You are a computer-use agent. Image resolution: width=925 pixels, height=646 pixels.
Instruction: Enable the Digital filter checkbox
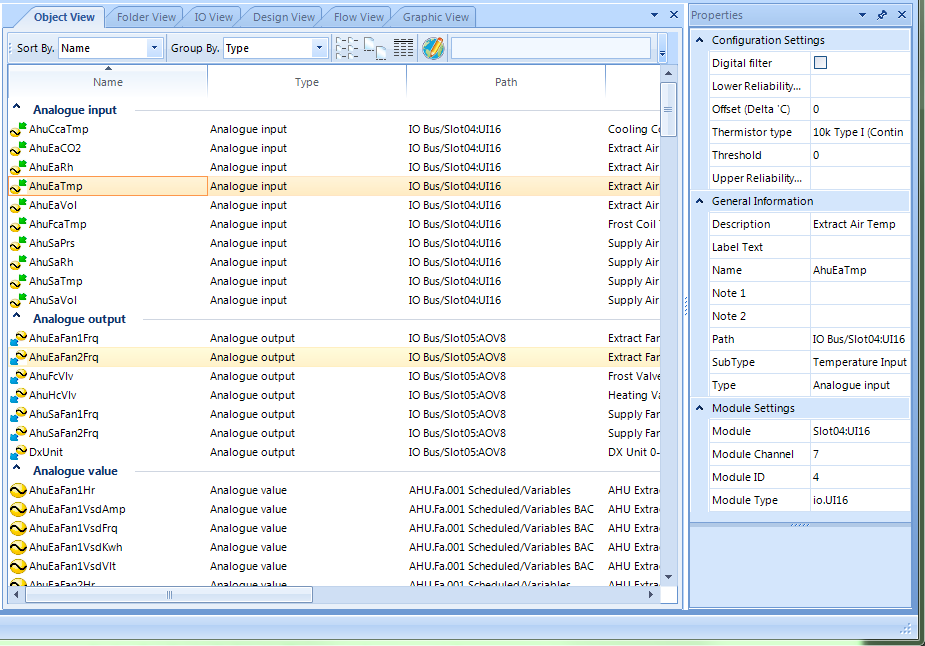point(820,63)
